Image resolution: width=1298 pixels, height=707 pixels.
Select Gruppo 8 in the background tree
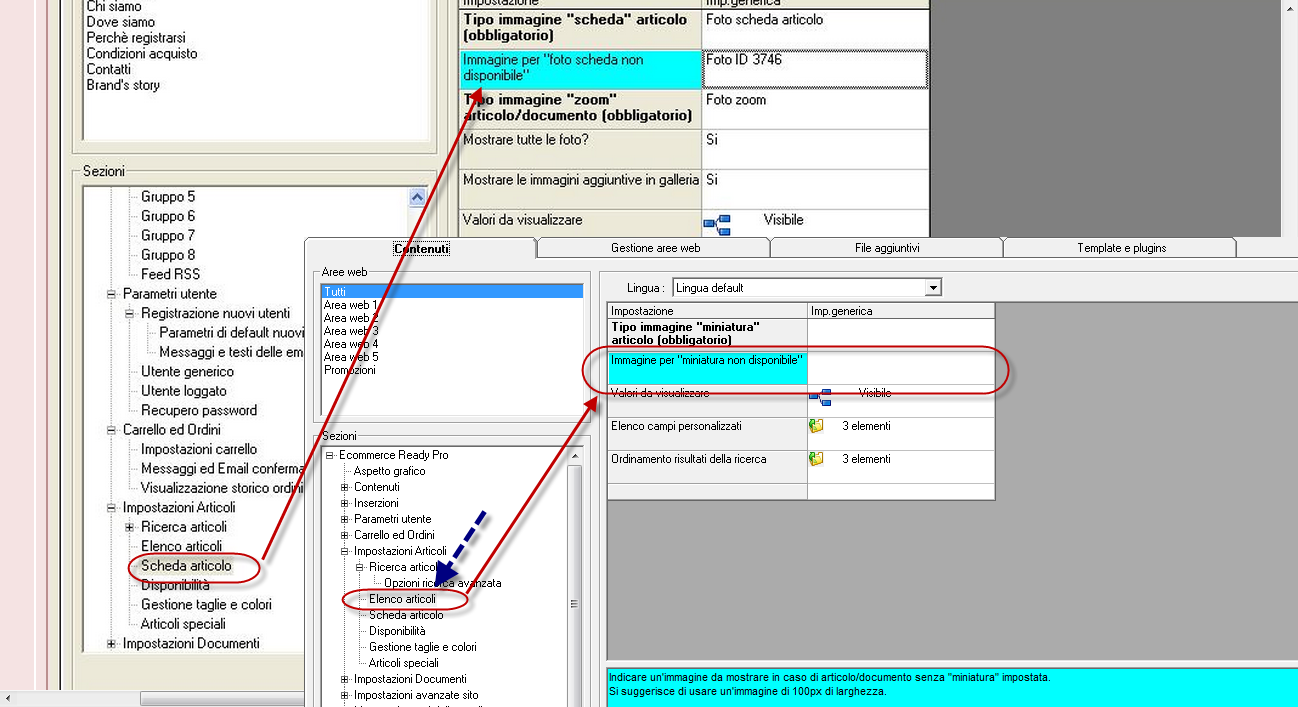click(x=168, y=255)
